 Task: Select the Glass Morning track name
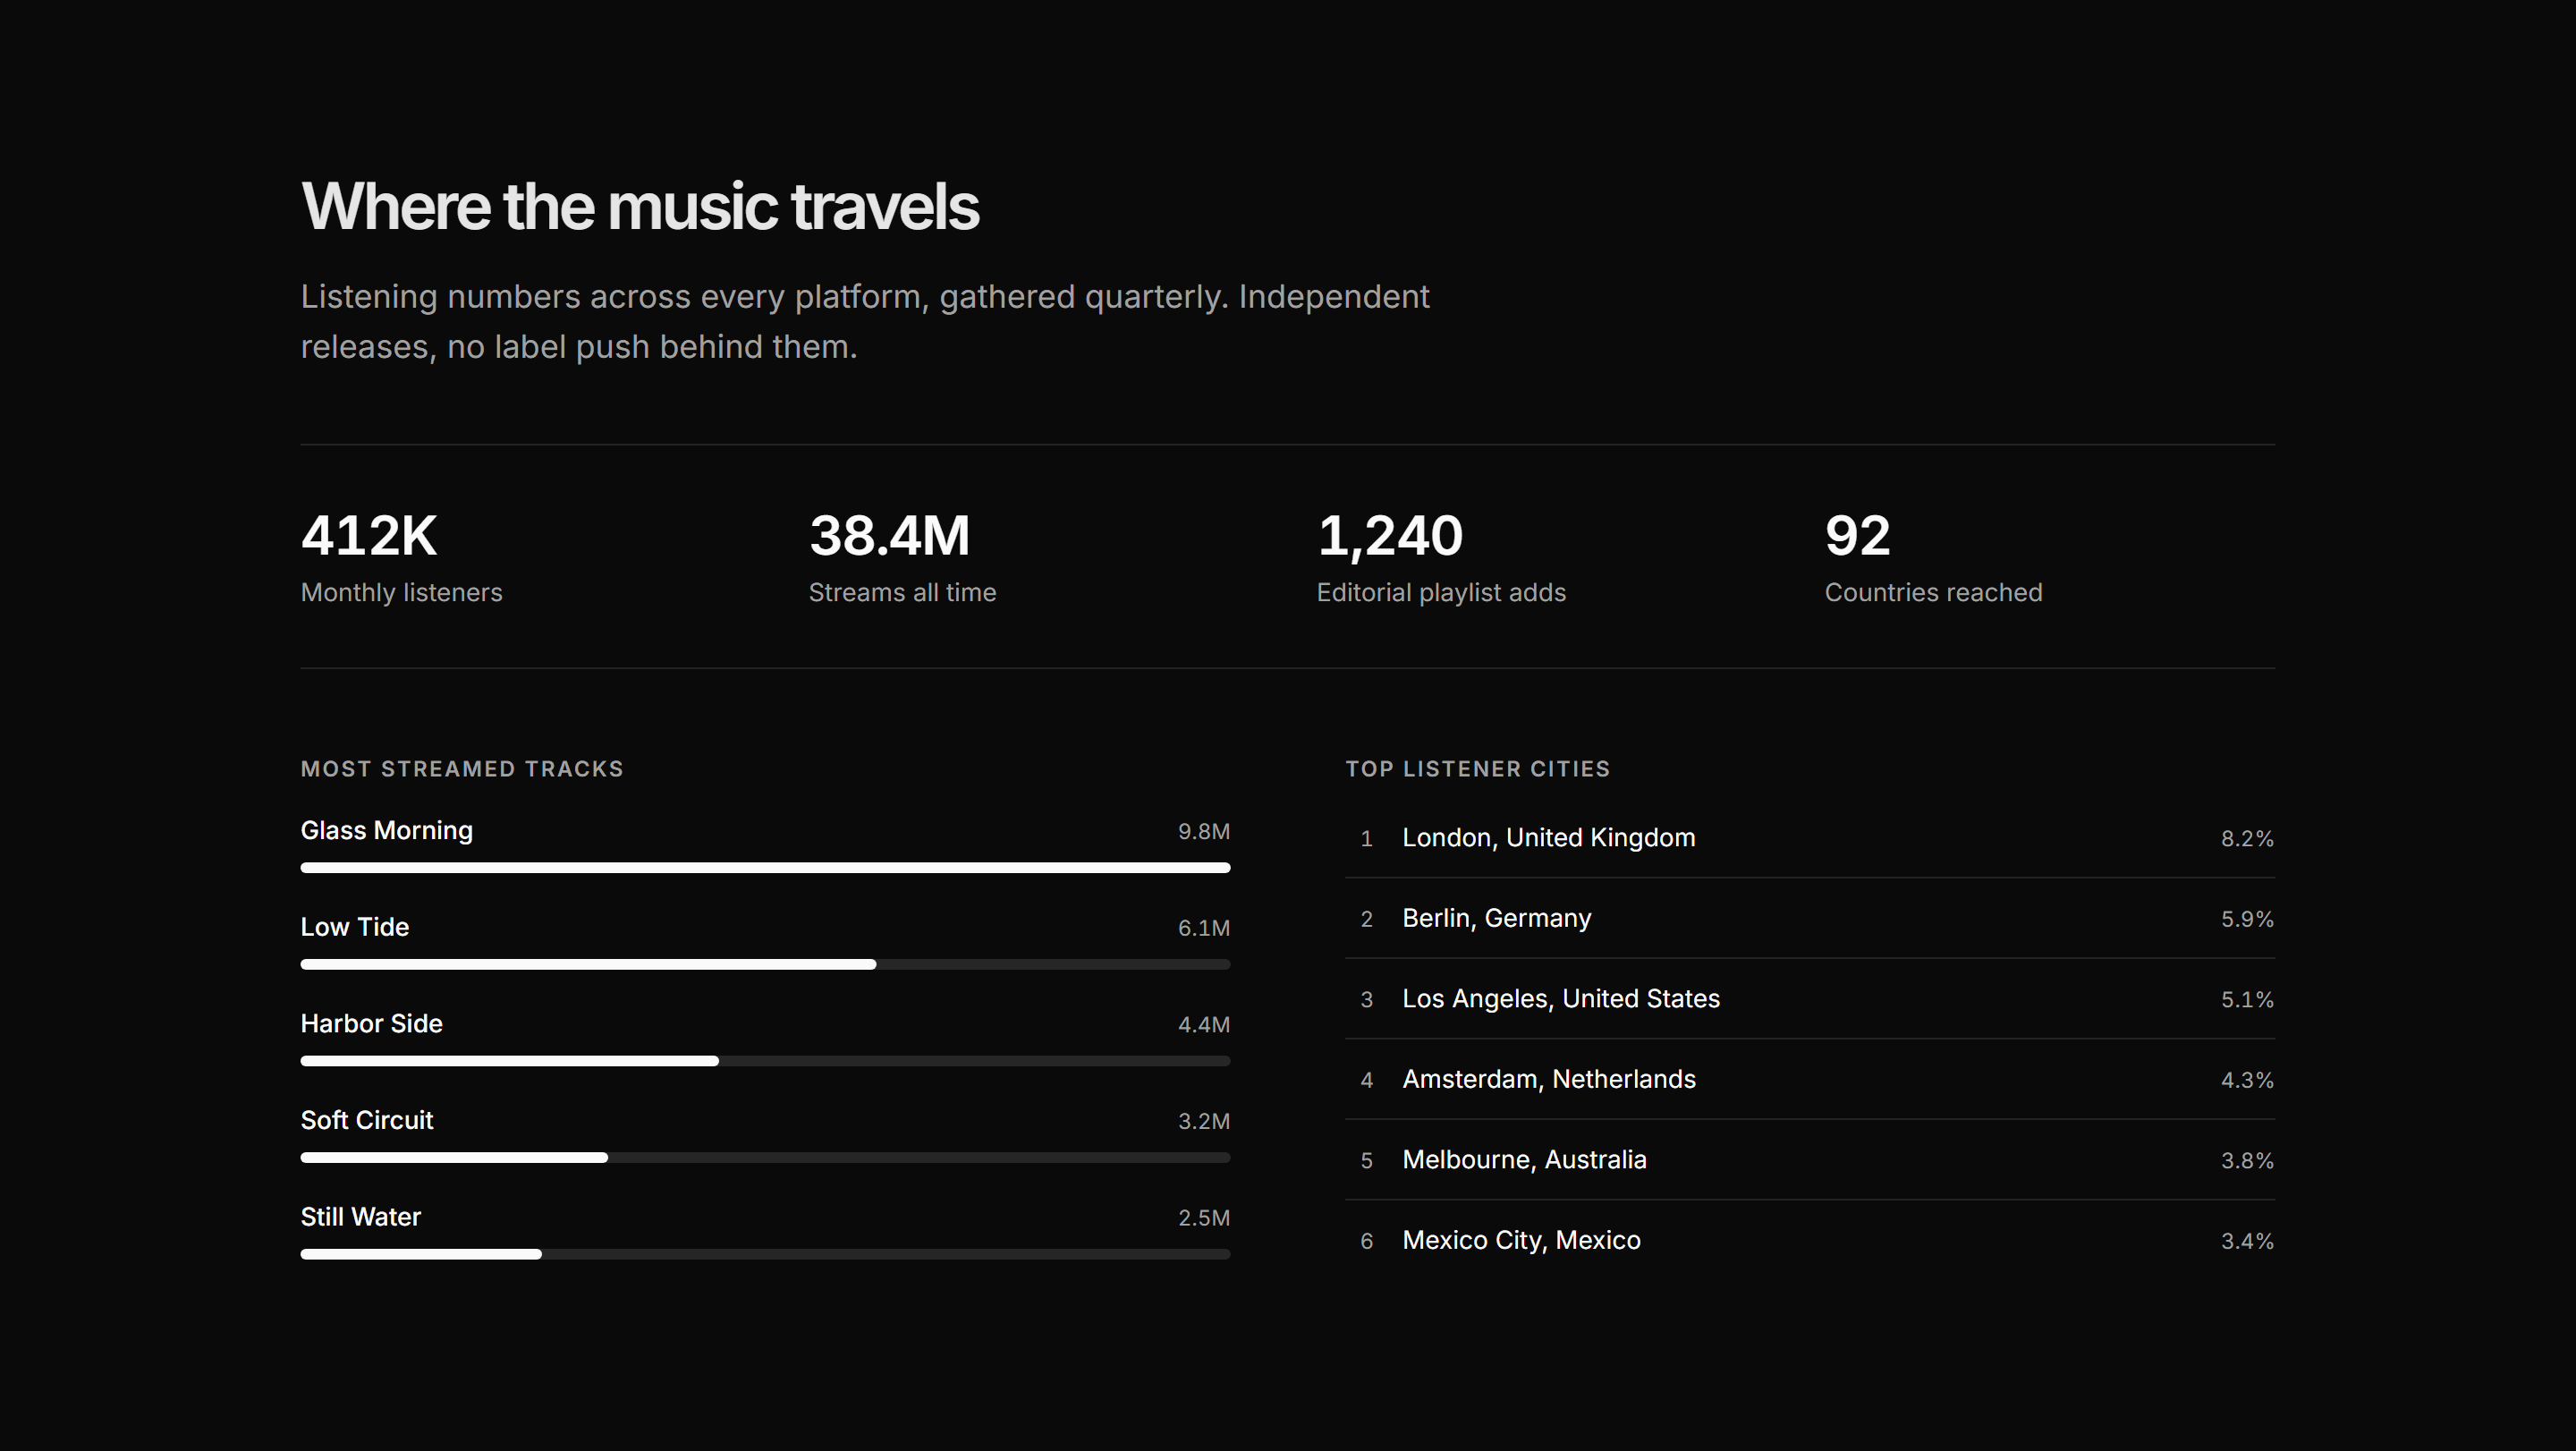[x=387, y=831]
